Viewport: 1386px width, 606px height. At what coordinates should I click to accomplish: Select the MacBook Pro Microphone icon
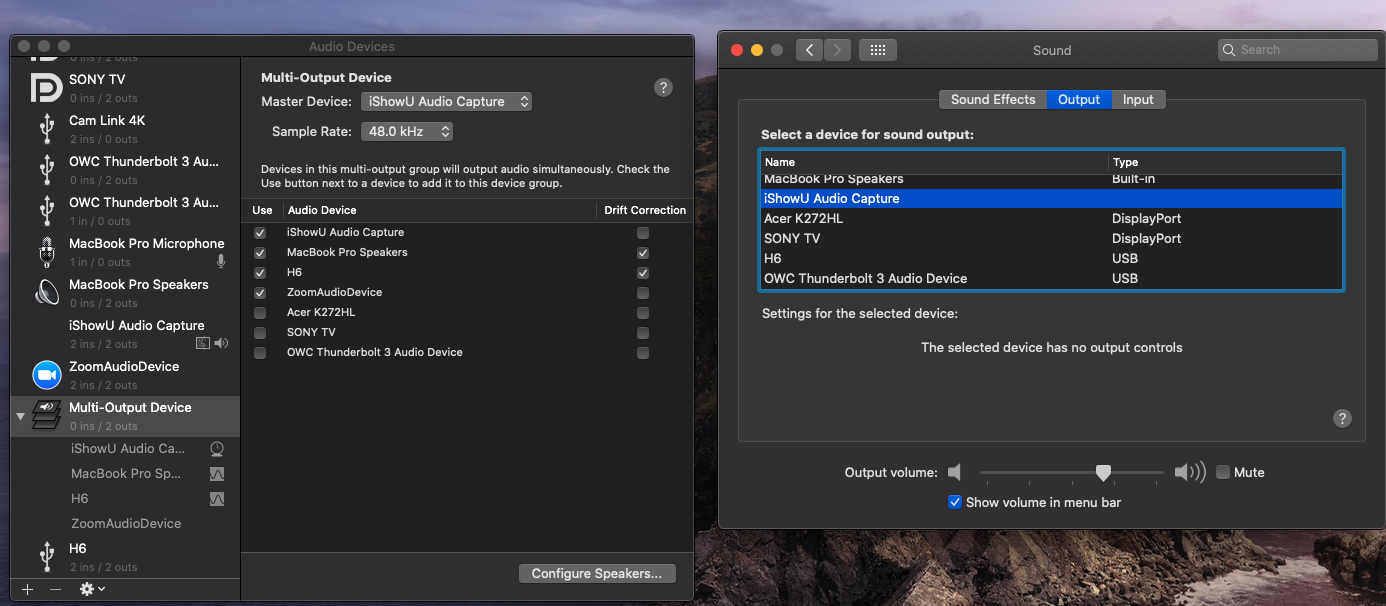[x=46, y=252]
